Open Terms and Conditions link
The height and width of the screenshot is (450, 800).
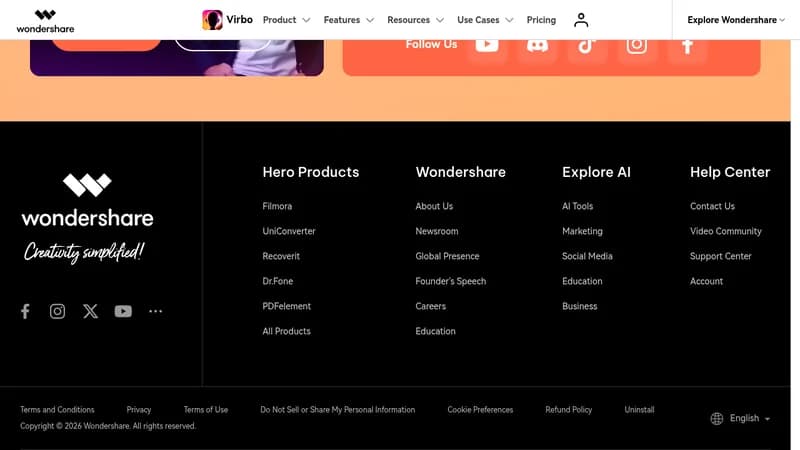57,410
